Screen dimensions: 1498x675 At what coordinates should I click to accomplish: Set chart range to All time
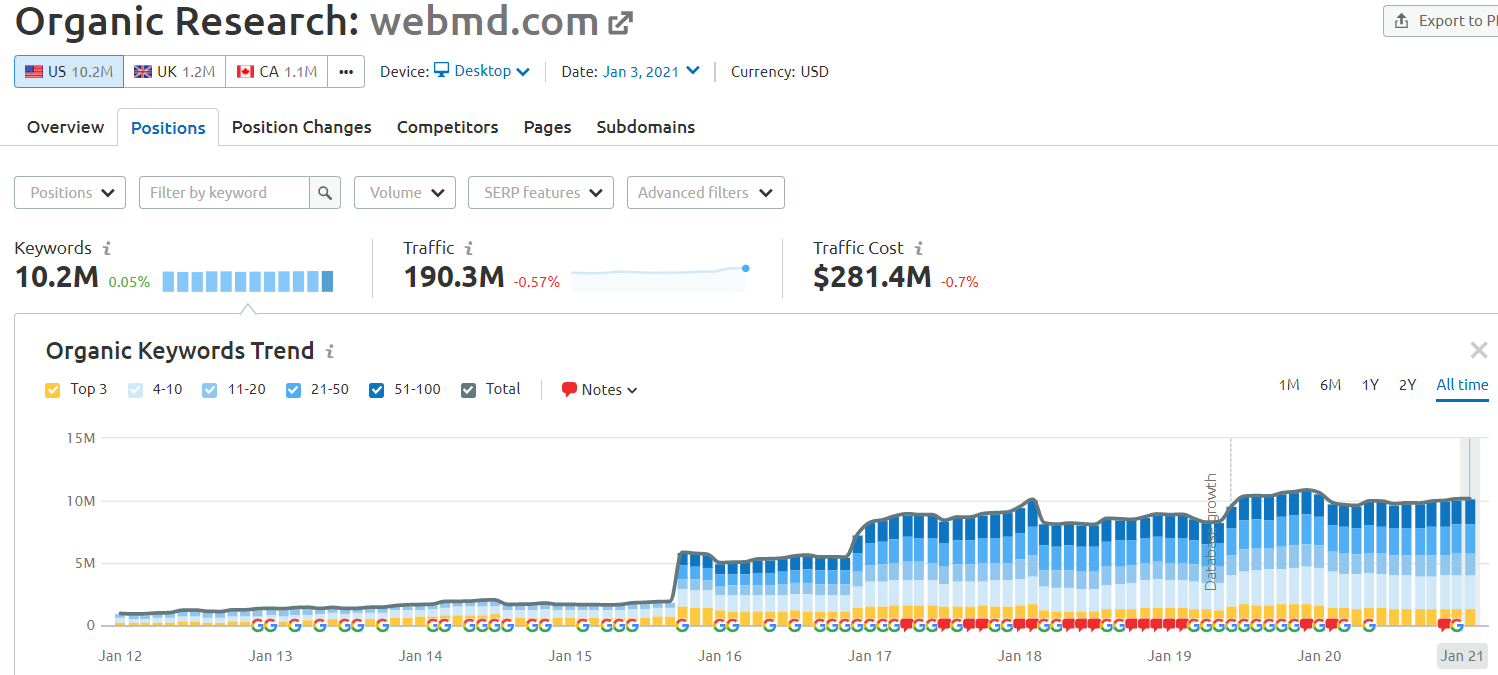(1462, 385)
